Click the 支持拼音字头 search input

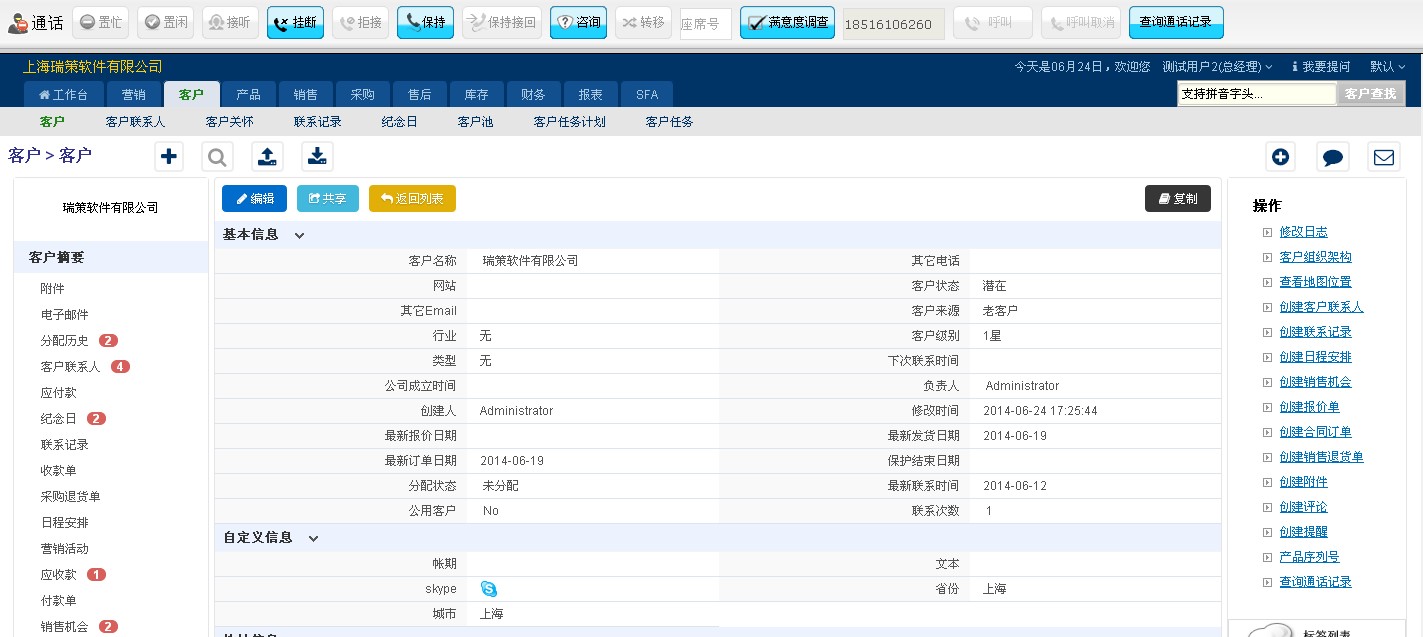(1257, 94)
